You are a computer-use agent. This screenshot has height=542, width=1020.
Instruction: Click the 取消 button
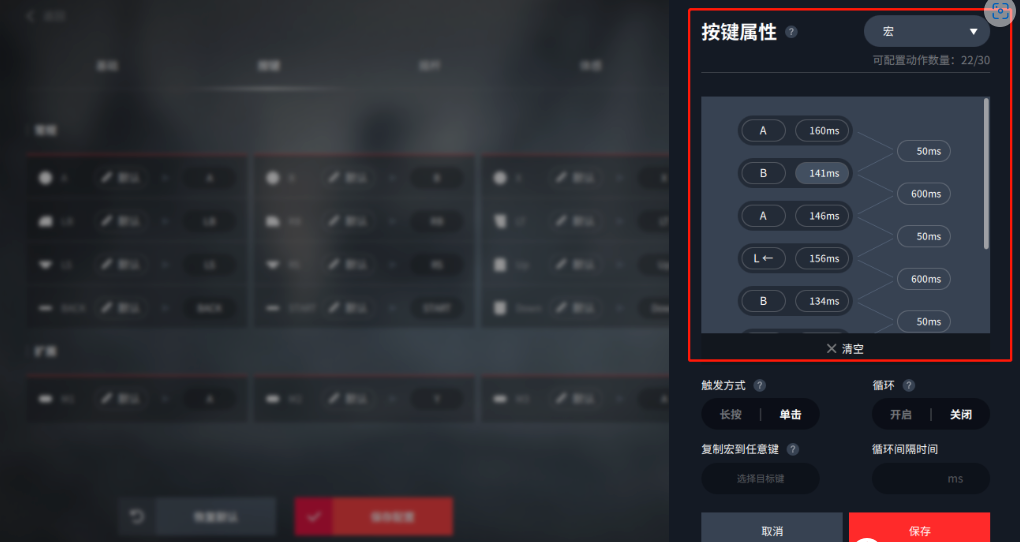(x=772, y=528)
